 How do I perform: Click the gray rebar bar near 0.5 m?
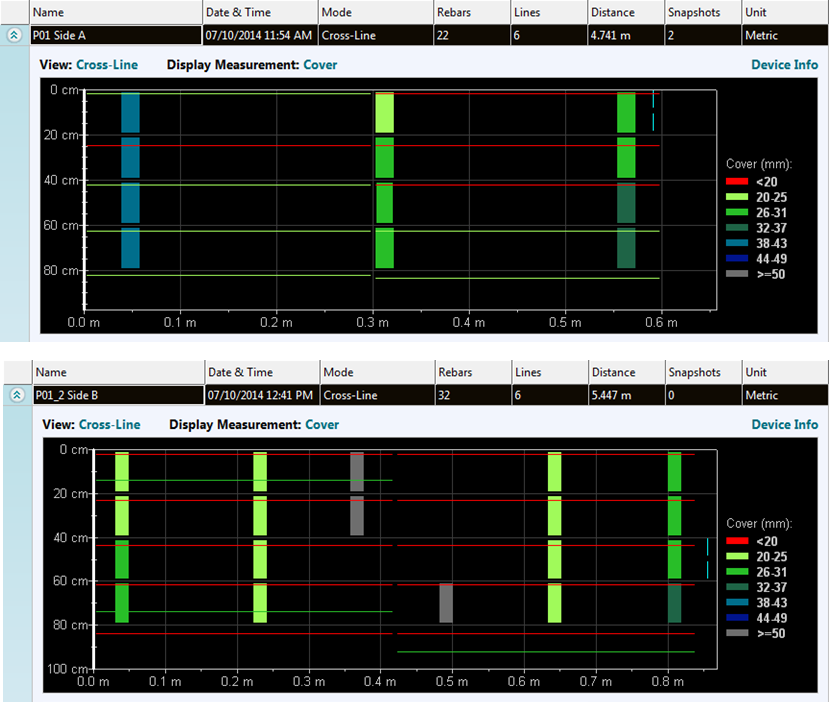[446, 603]
